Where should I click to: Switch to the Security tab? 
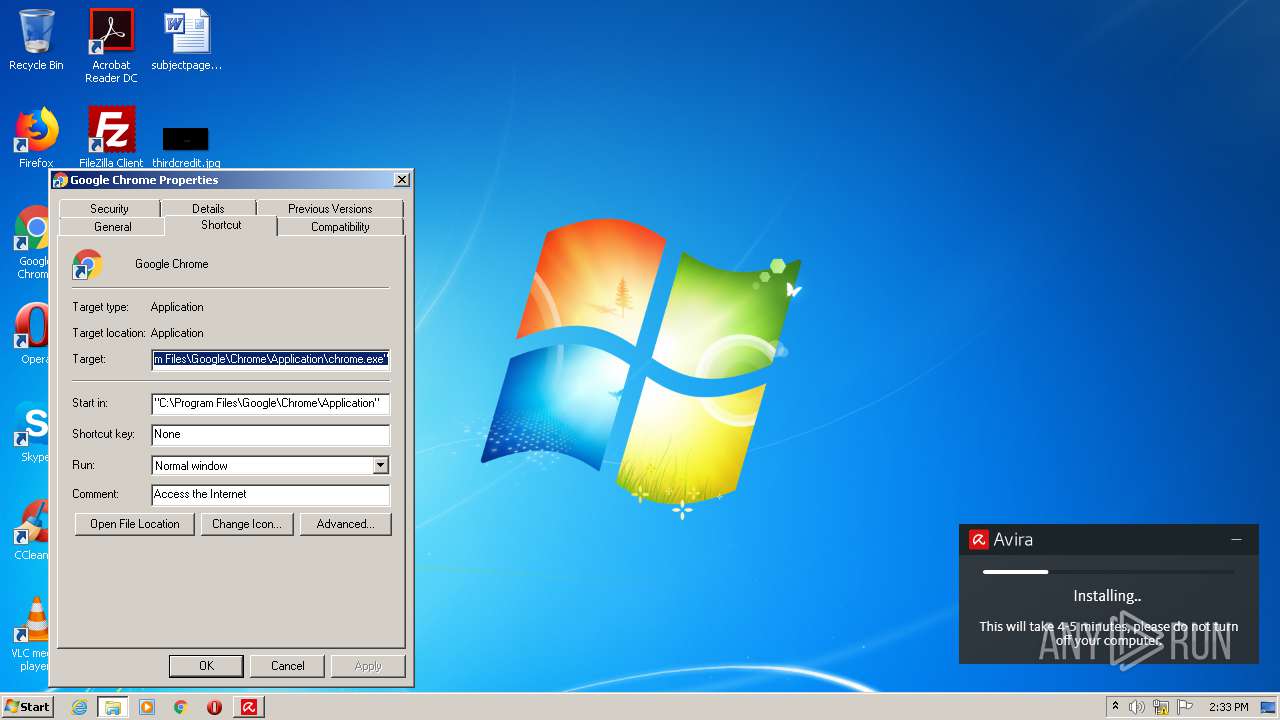click(109, 208)
